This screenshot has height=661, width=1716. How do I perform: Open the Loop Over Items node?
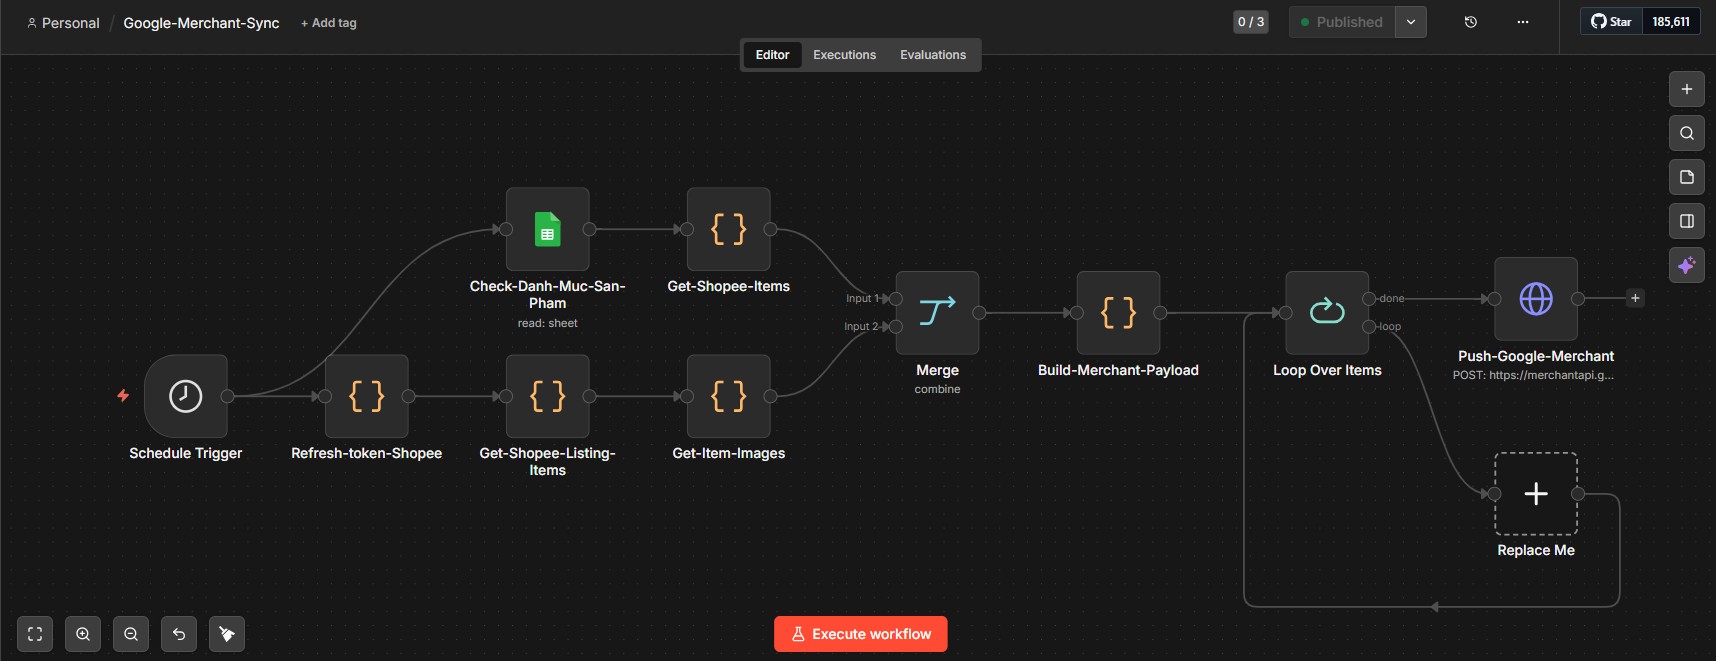1328,313
